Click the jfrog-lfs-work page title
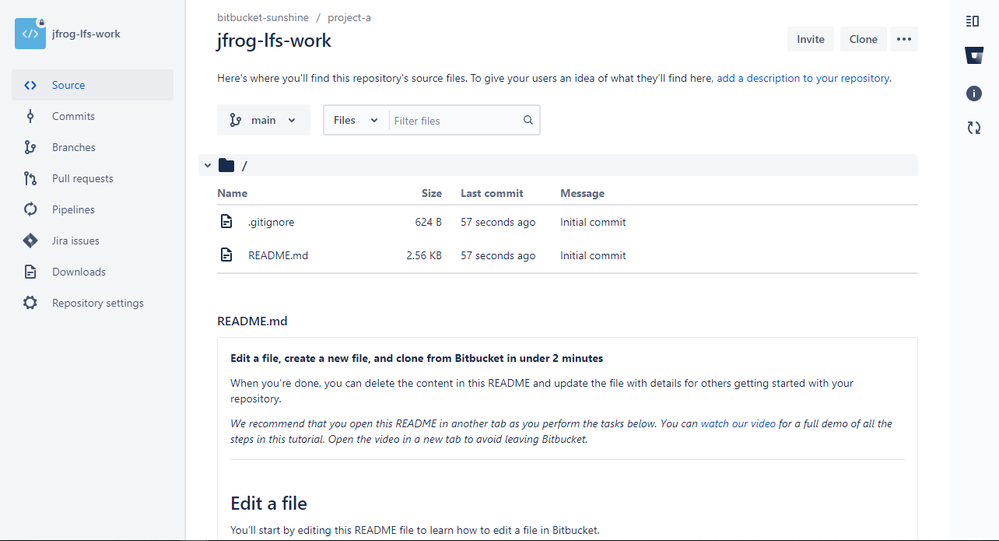This screenshot has height=541, width=999. 274,41
